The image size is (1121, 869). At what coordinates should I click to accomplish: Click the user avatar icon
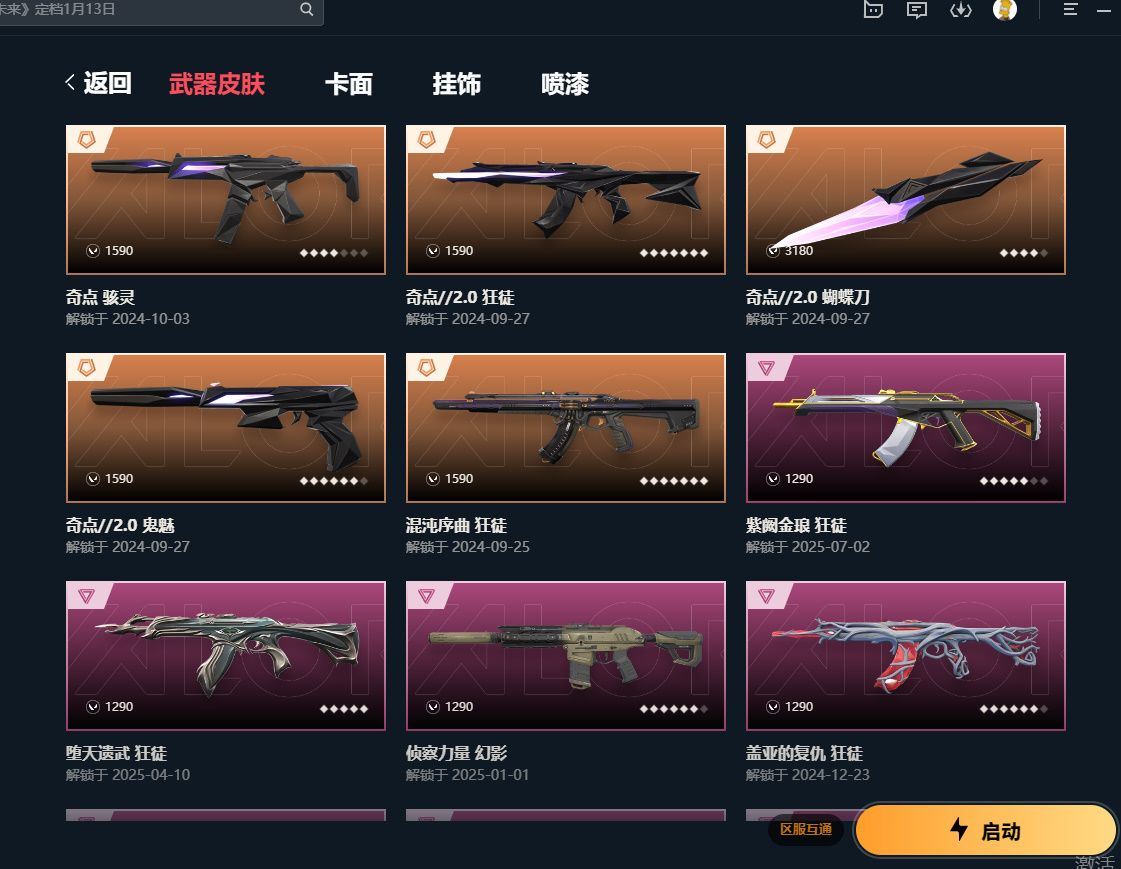click(x=1004, y=9)
